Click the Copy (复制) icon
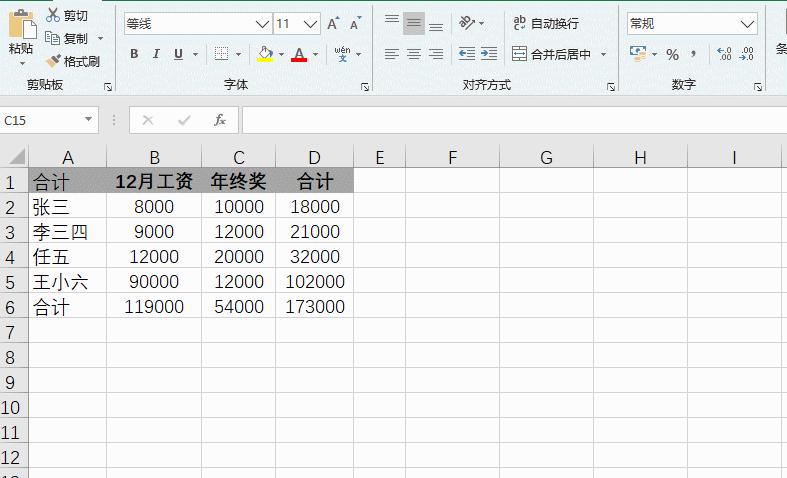 click(52, 38)
